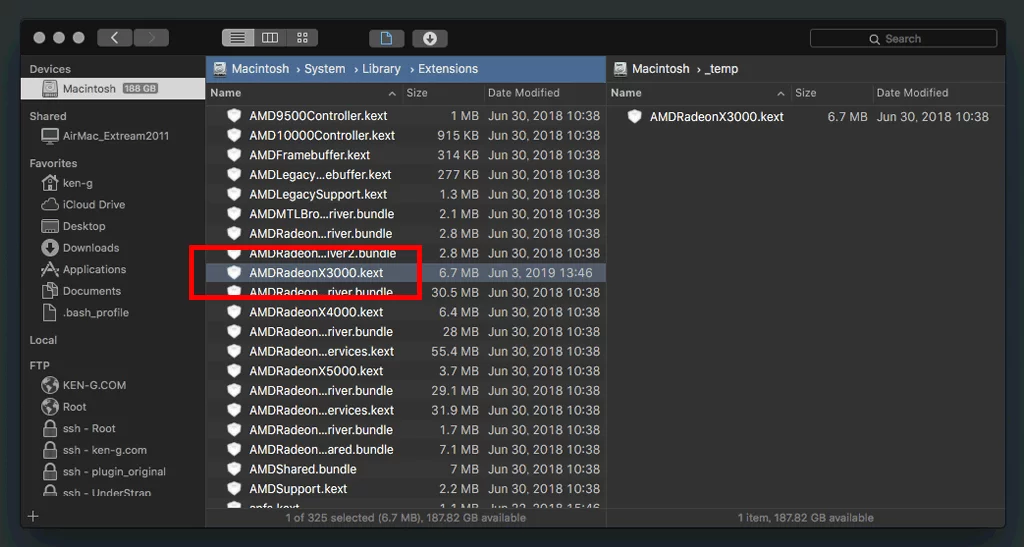Open Applications favorite in sidebar
The height and width of the screenshot is (547, 1024).
click(x=84, y=269)
